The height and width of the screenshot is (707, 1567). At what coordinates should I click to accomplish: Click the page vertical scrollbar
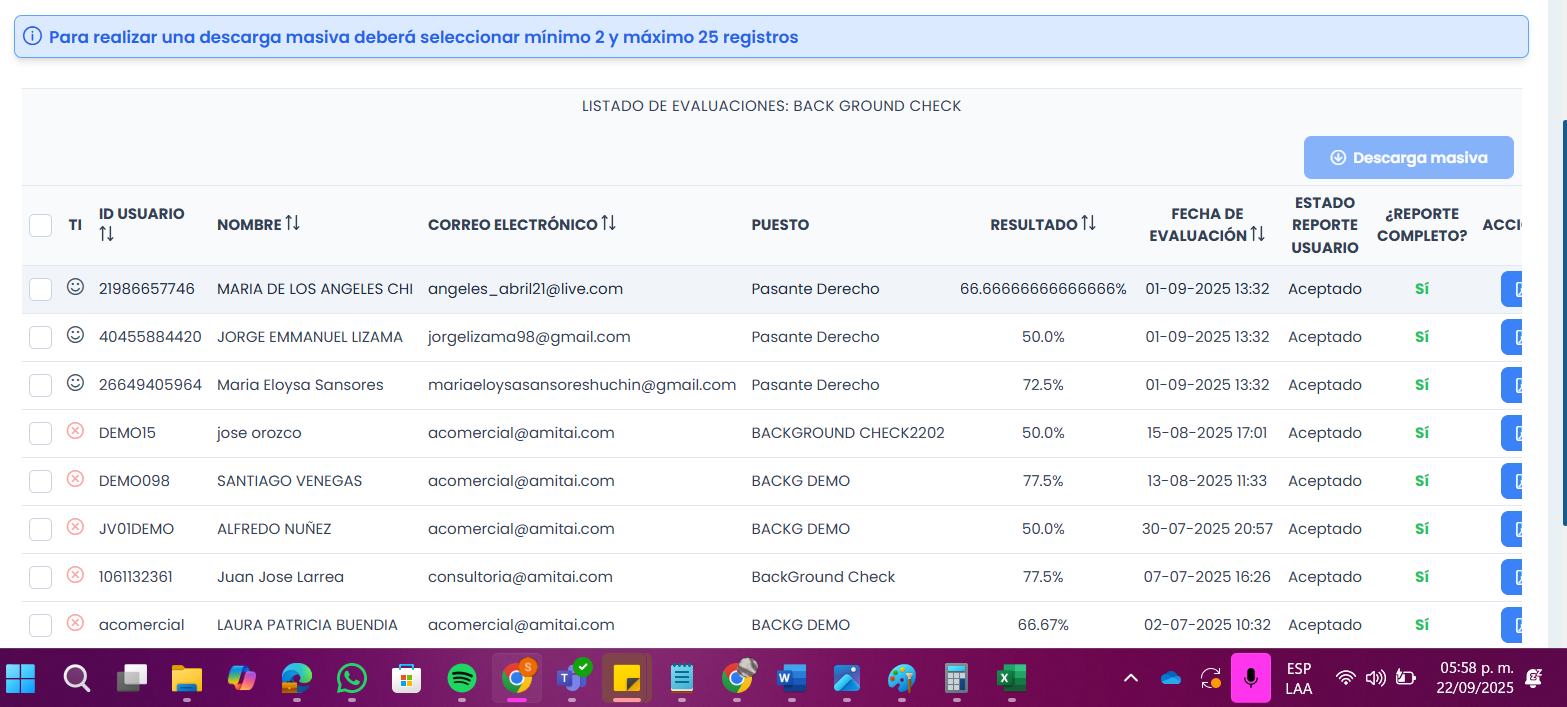[x=1560, y=320]
